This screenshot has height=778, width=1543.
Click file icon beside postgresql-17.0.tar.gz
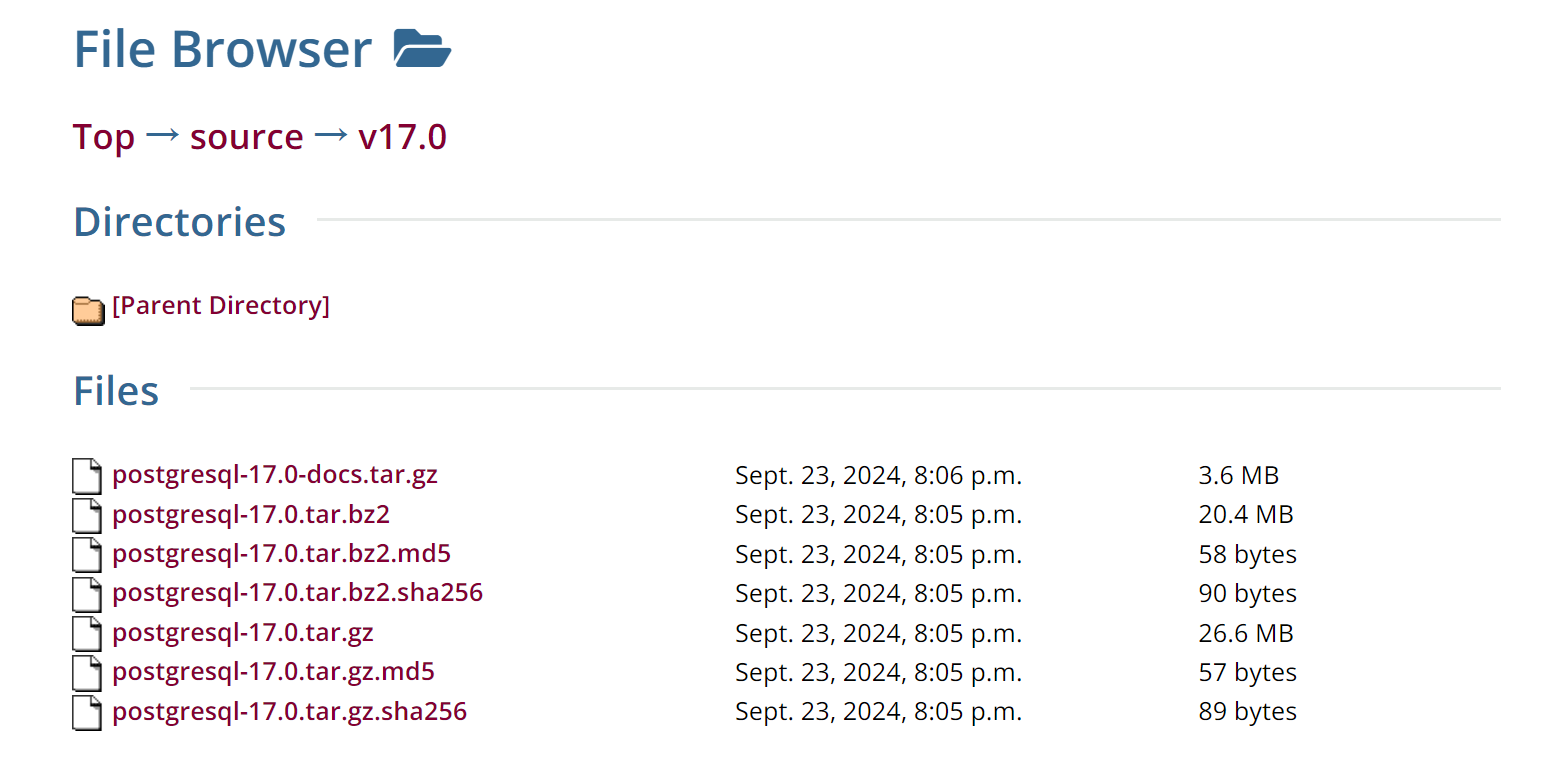(x=87, y=634)
